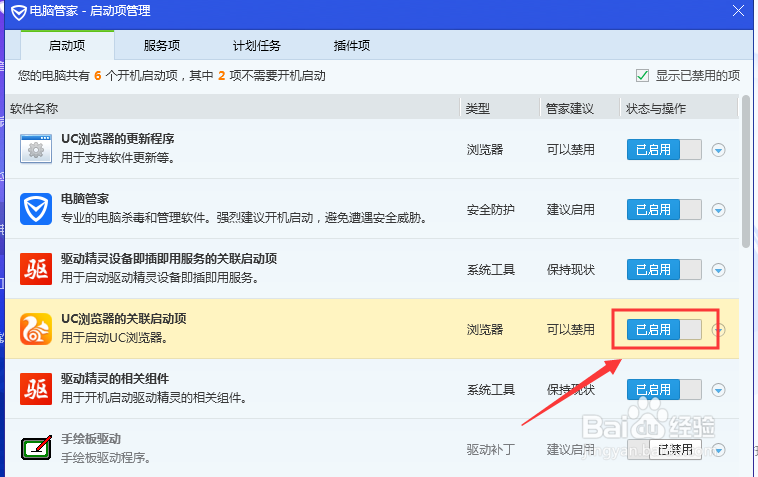Open dropdown arrow for UC浏览器的关联启动项
758x477 pixels.
tap(718, 330)
